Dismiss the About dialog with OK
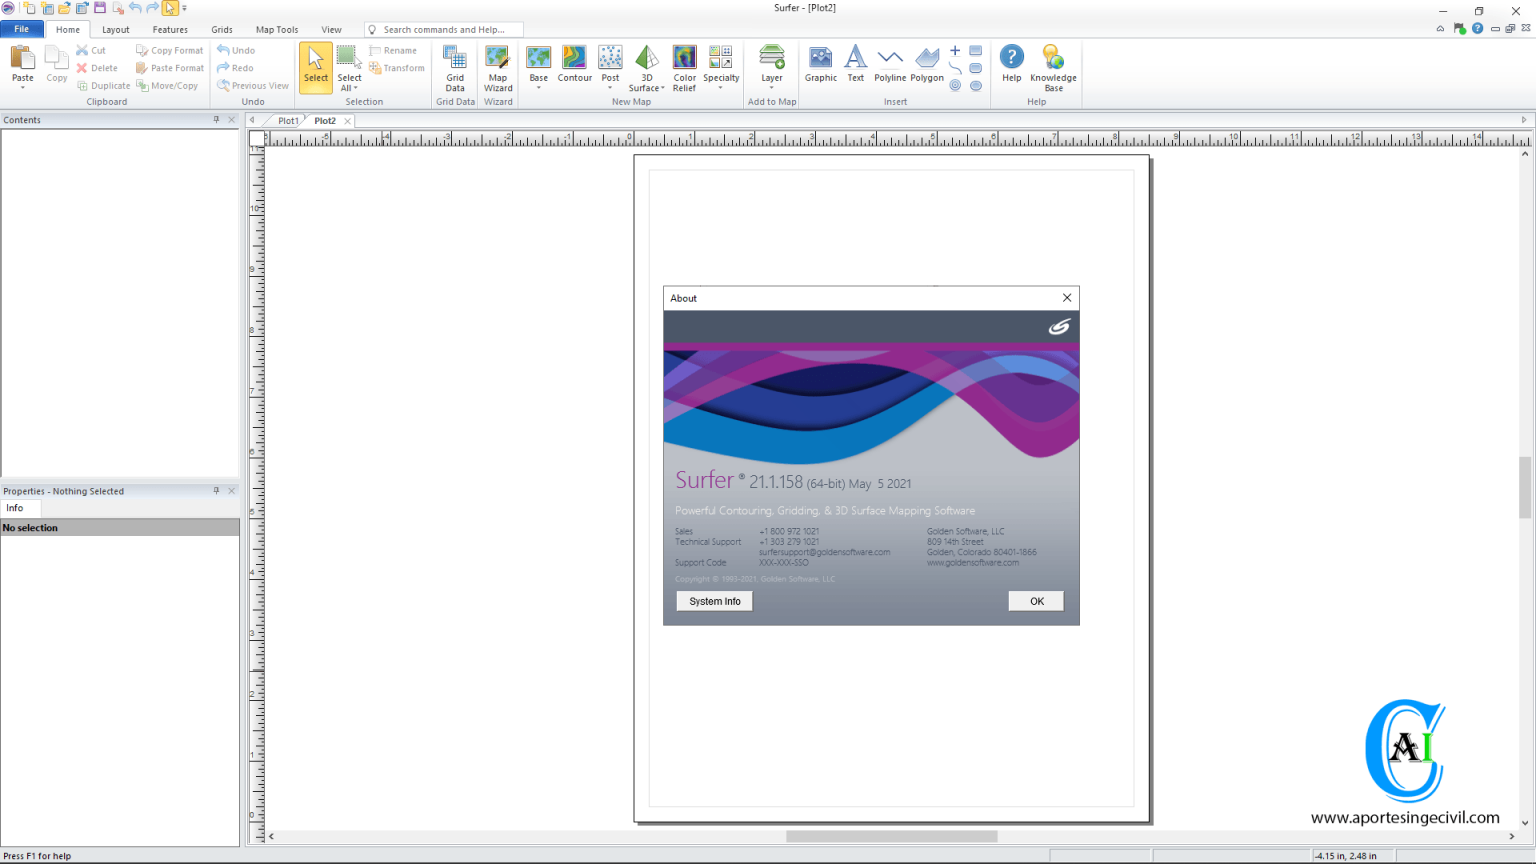The height and width of the screenshot is (864, 1536). pos(1036,601)
